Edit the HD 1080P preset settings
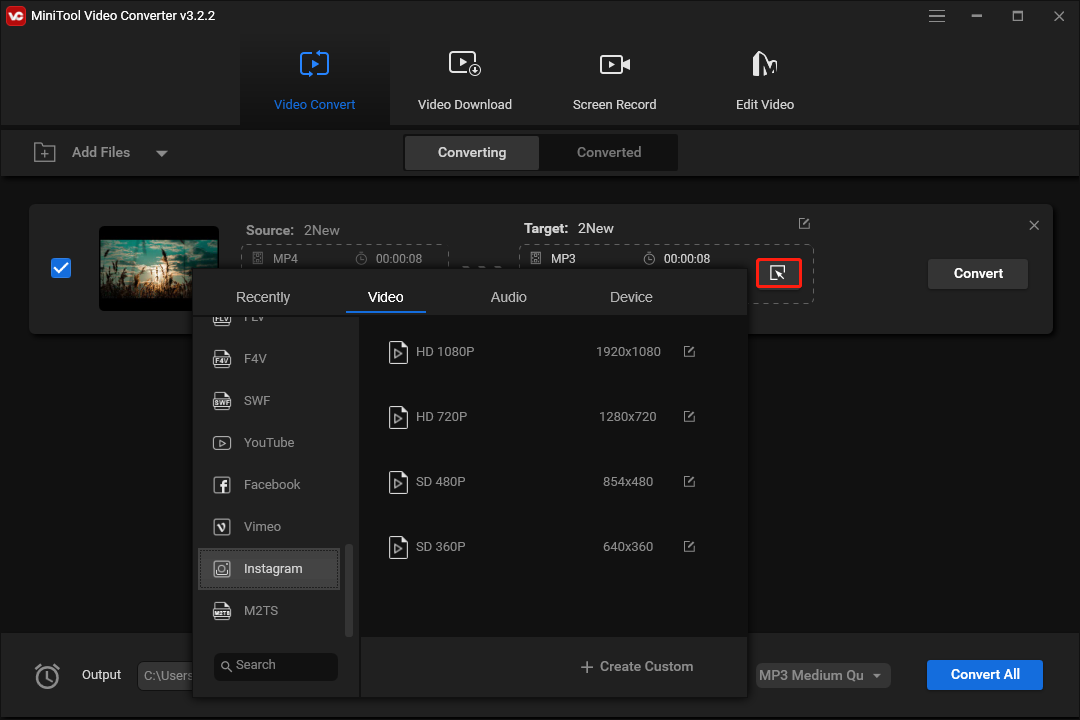1080x720 pixels. point(689,351)
